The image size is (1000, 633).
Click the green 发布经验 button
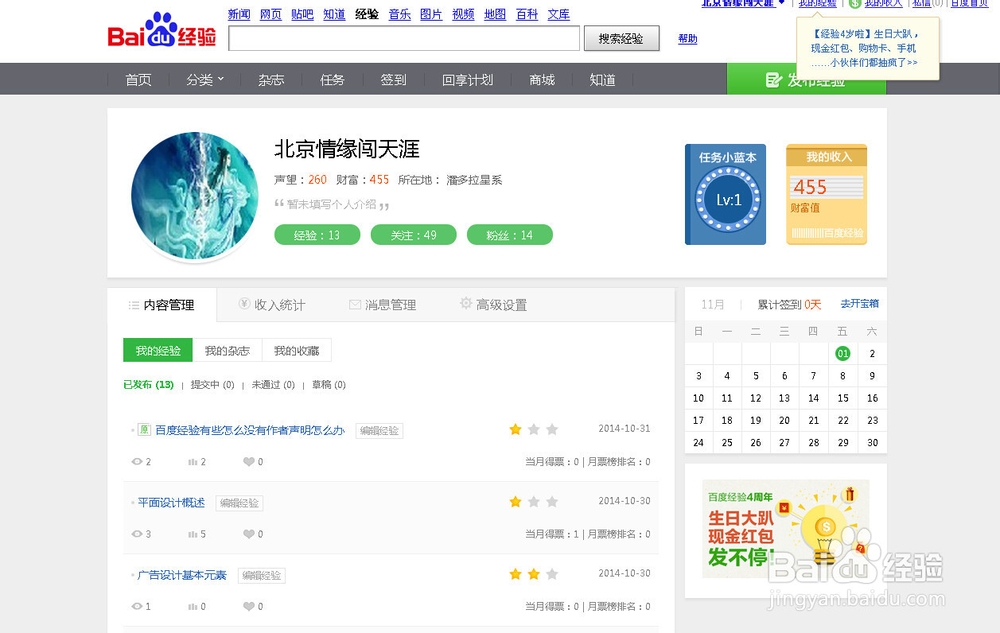point(806,79)
